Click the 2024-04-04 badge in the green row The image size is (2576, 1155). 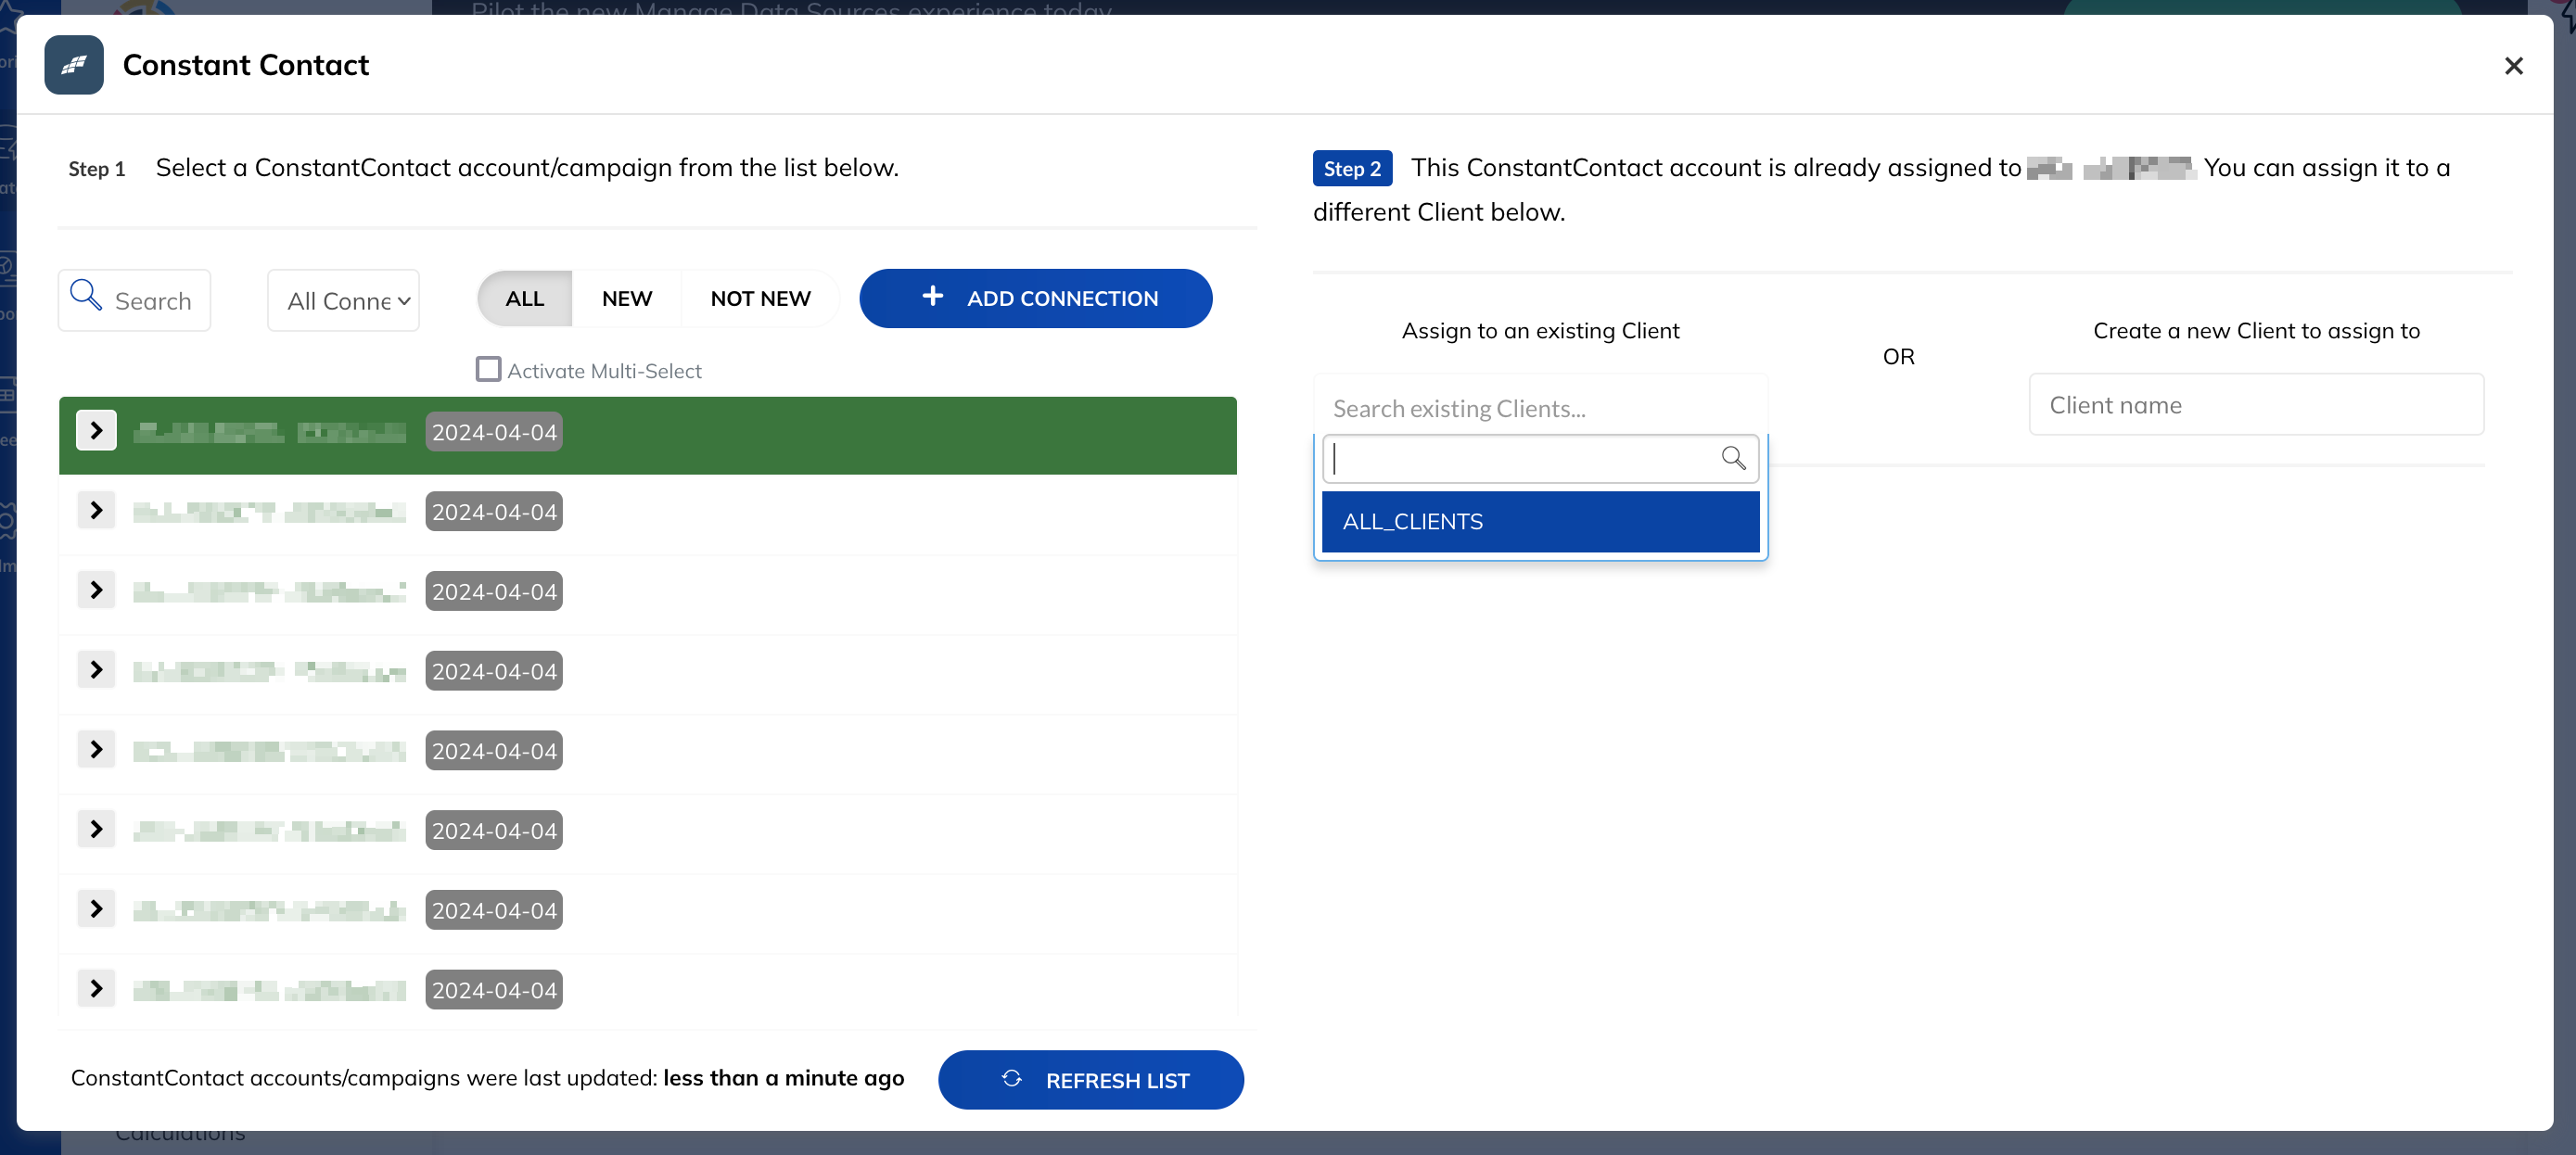(494, 432)
